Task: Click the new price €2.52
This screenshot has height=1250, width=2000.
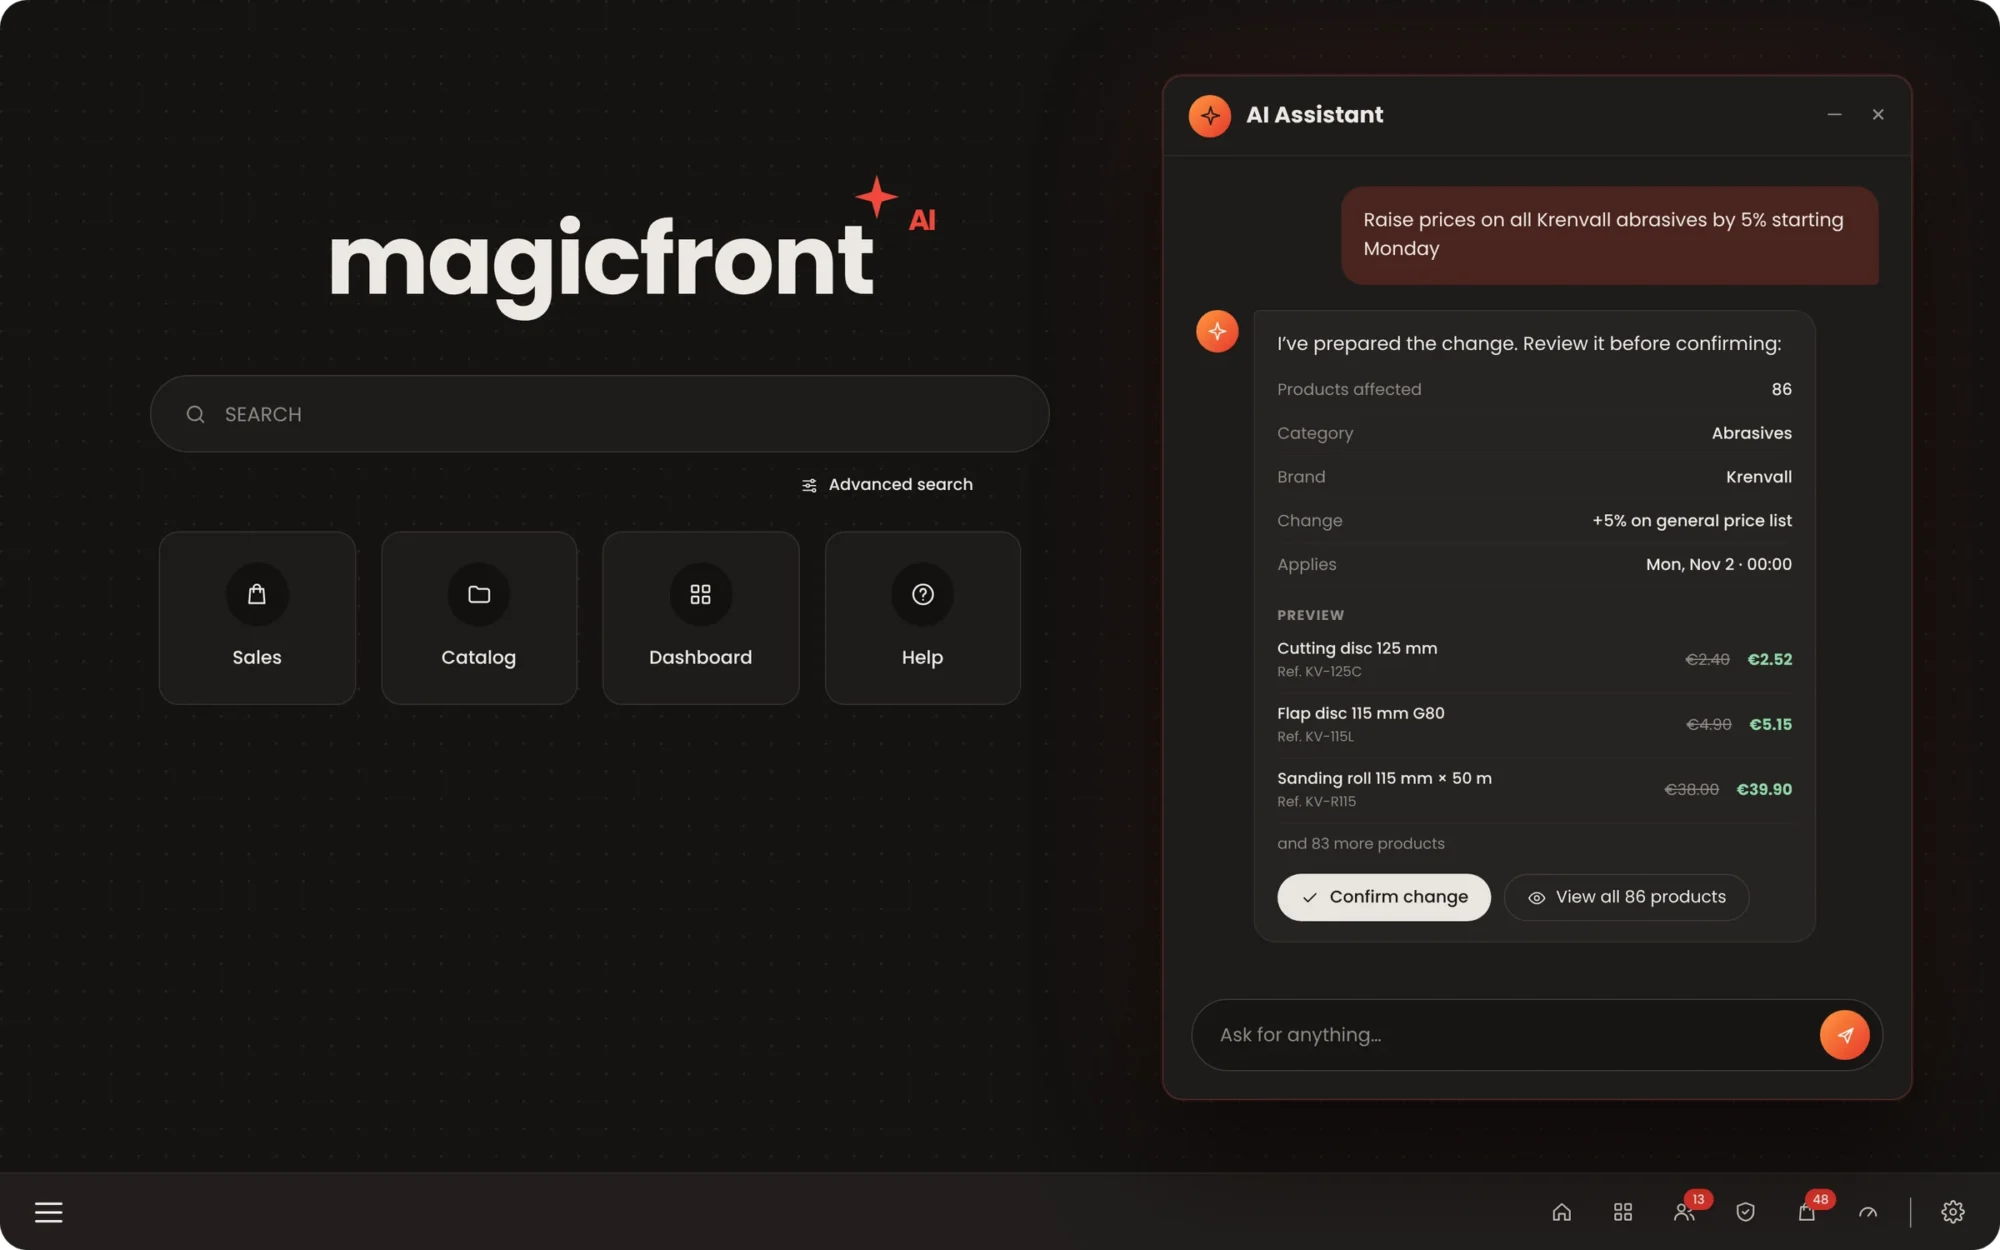Action: coord(1769,659)
